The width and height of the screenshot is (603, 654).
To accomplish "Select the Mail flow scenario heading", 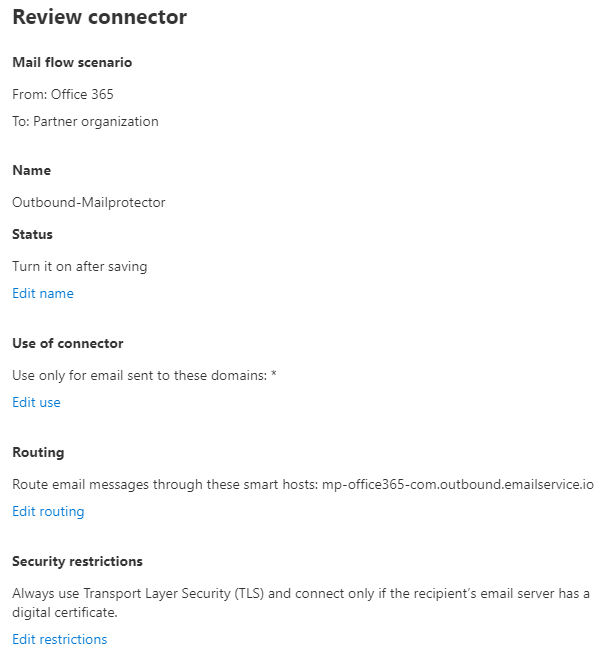I will pos(72,62).
